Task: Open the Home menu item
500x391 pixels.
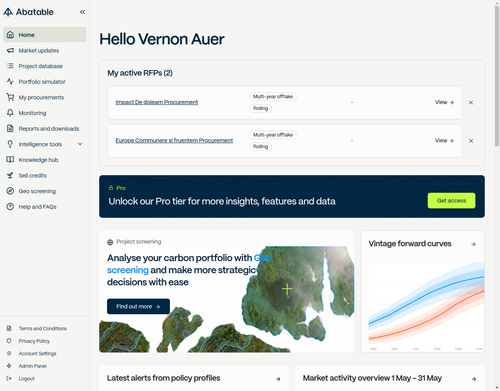Action: tap(45, 35)
